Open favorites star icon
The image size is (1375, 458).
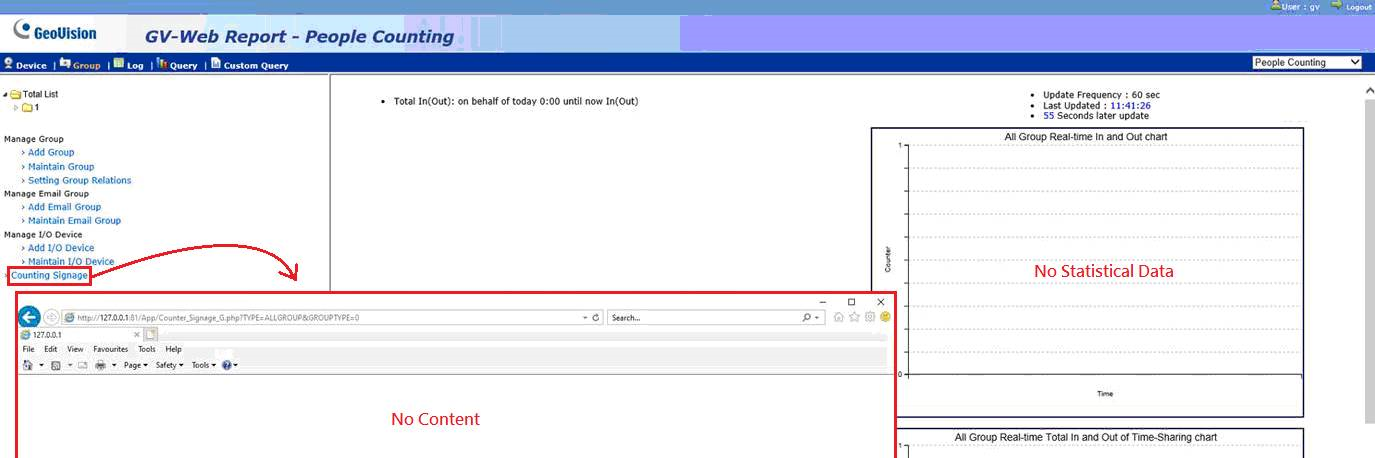coord(854,317)
